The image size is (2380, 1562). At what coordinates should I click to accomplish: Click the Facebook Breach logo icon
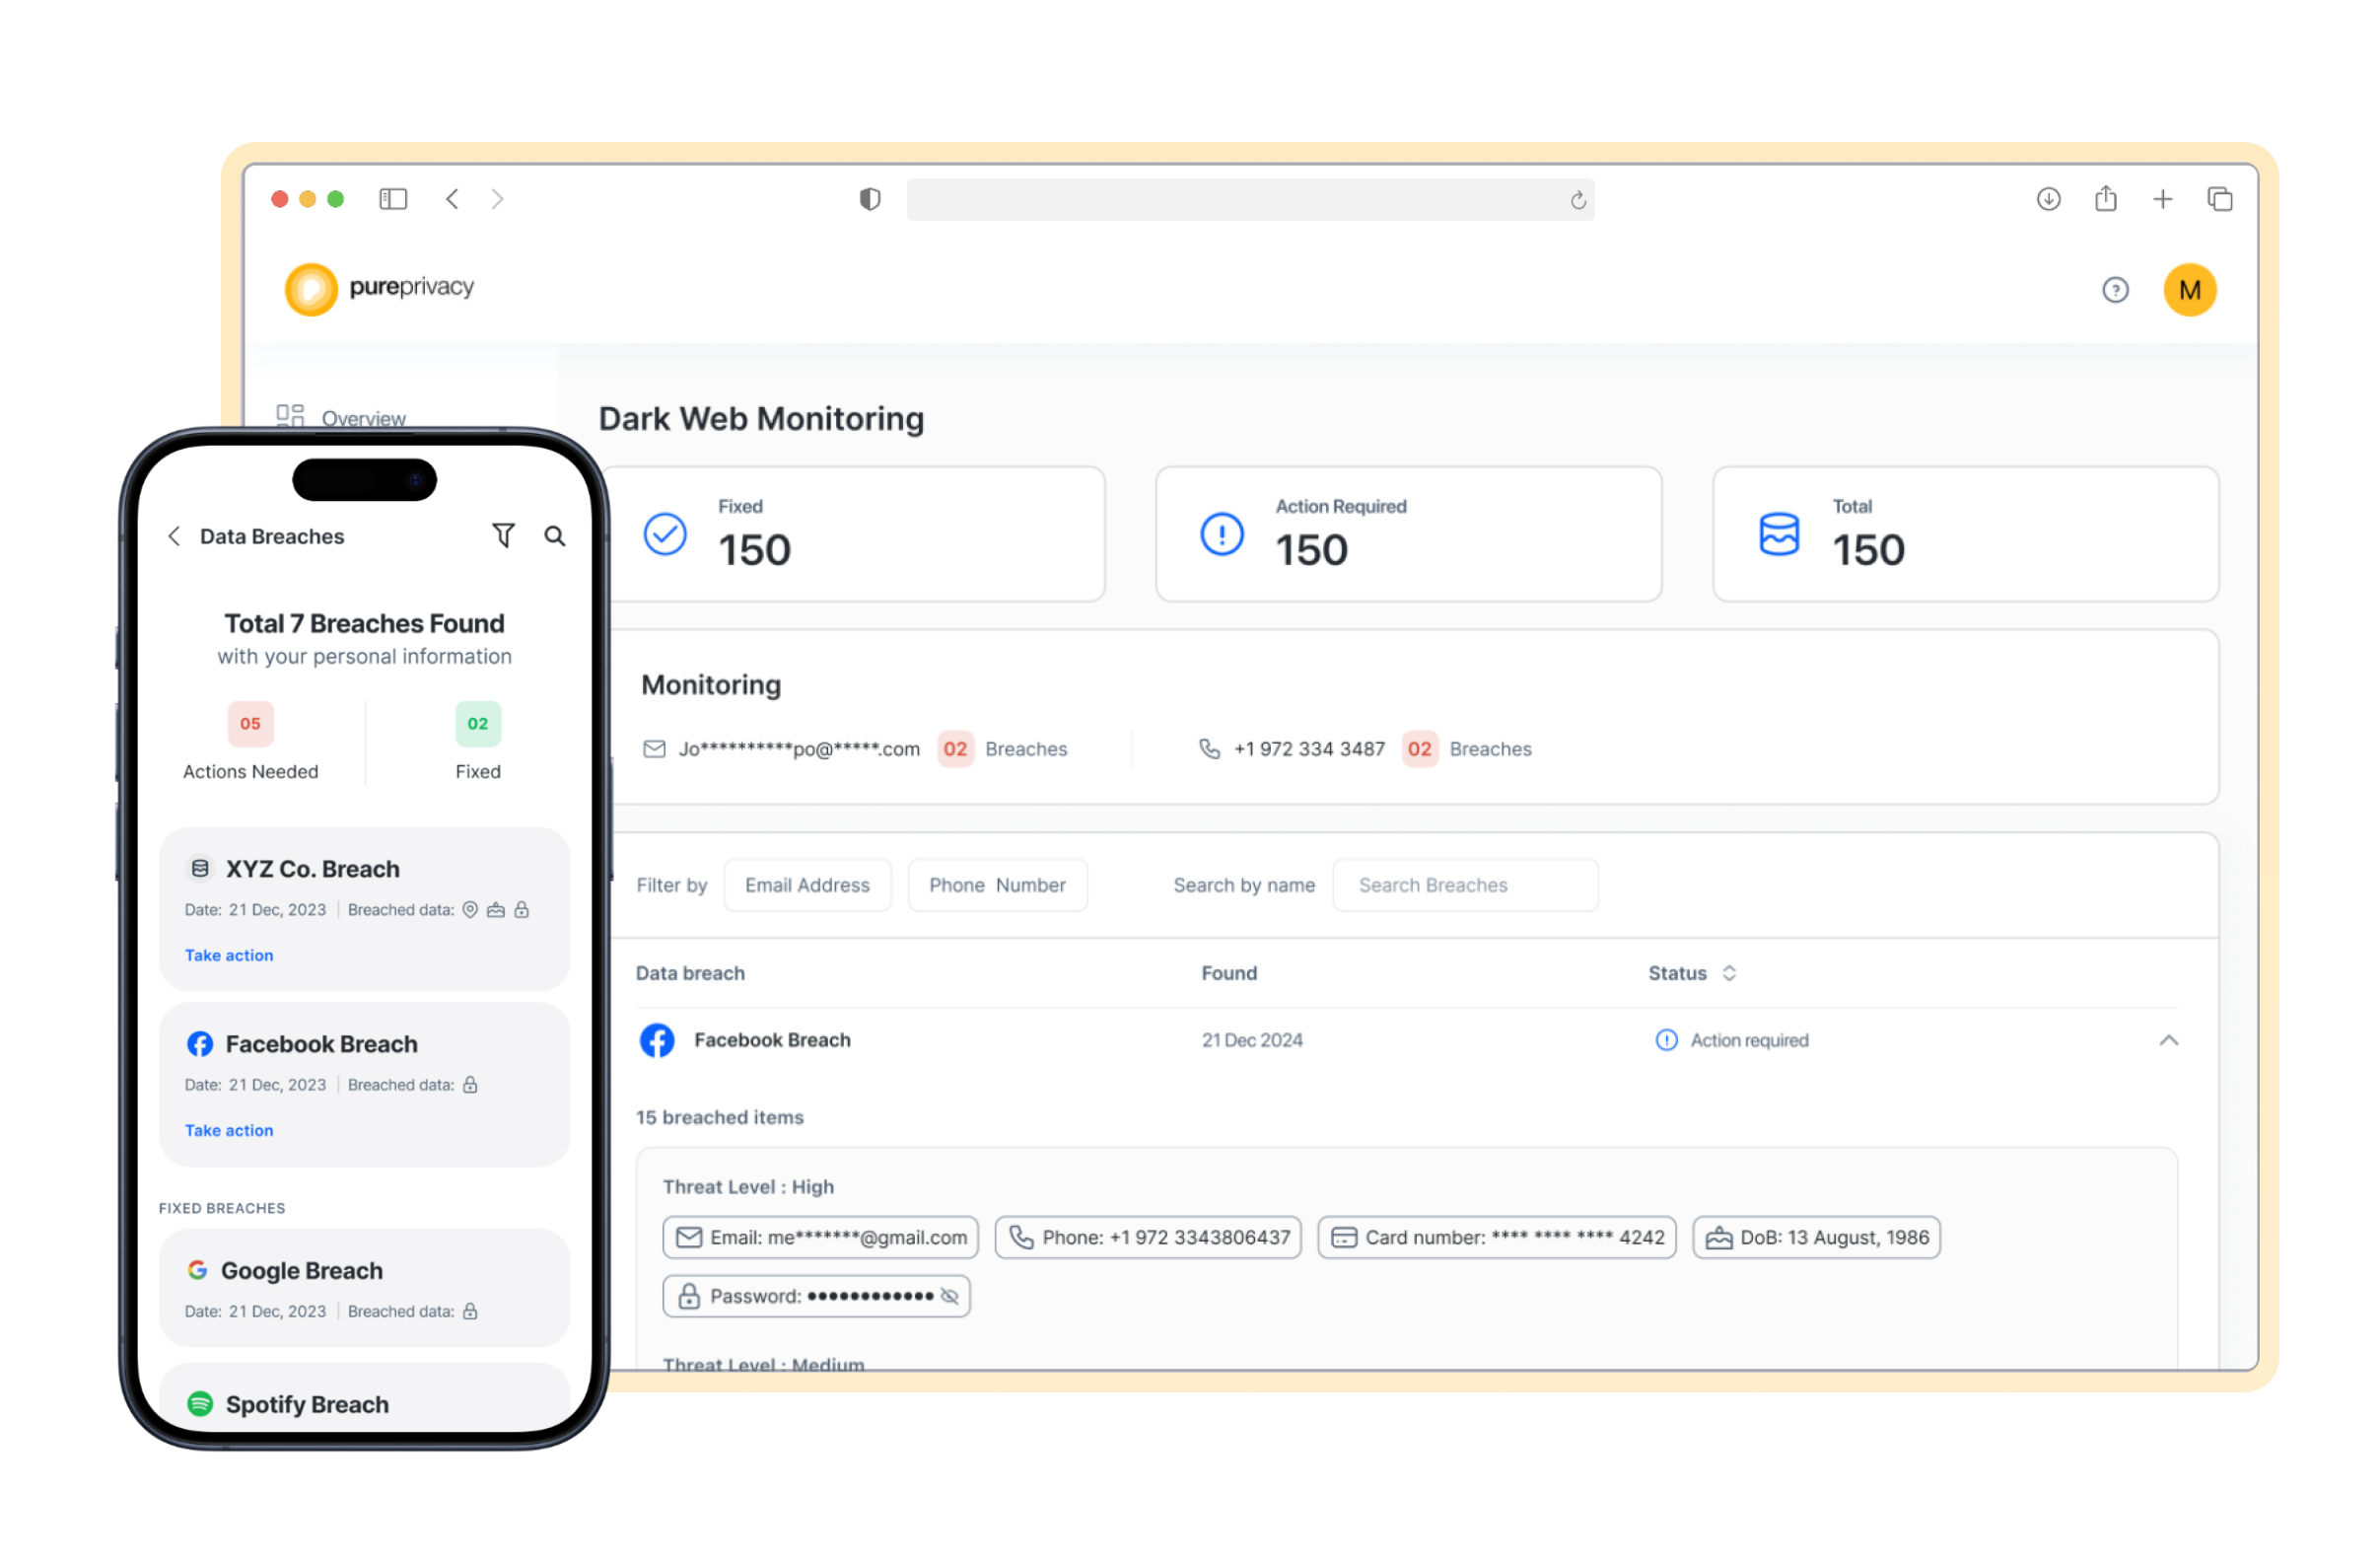[657, 1040]
